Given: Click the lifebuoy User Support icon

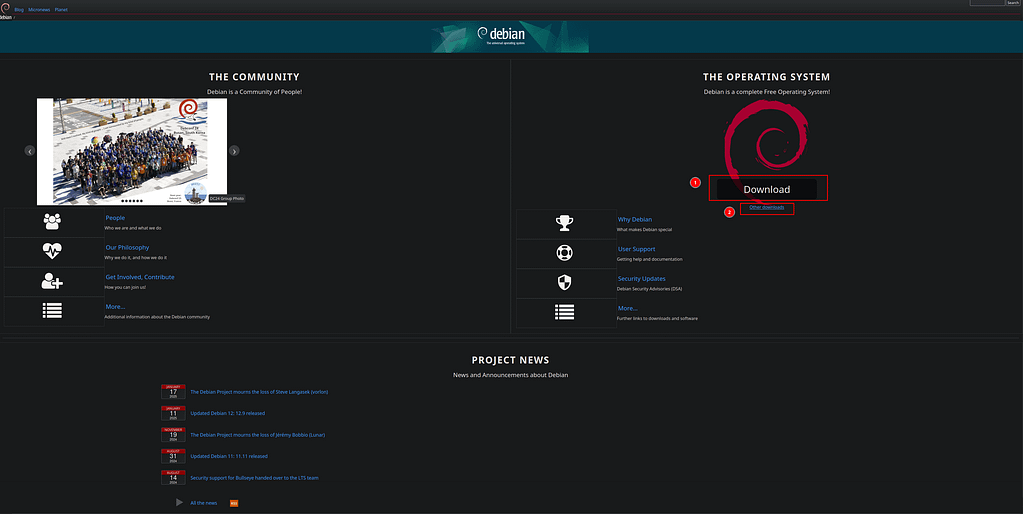Looking at the screenshot, I should (x=564, y=253).
